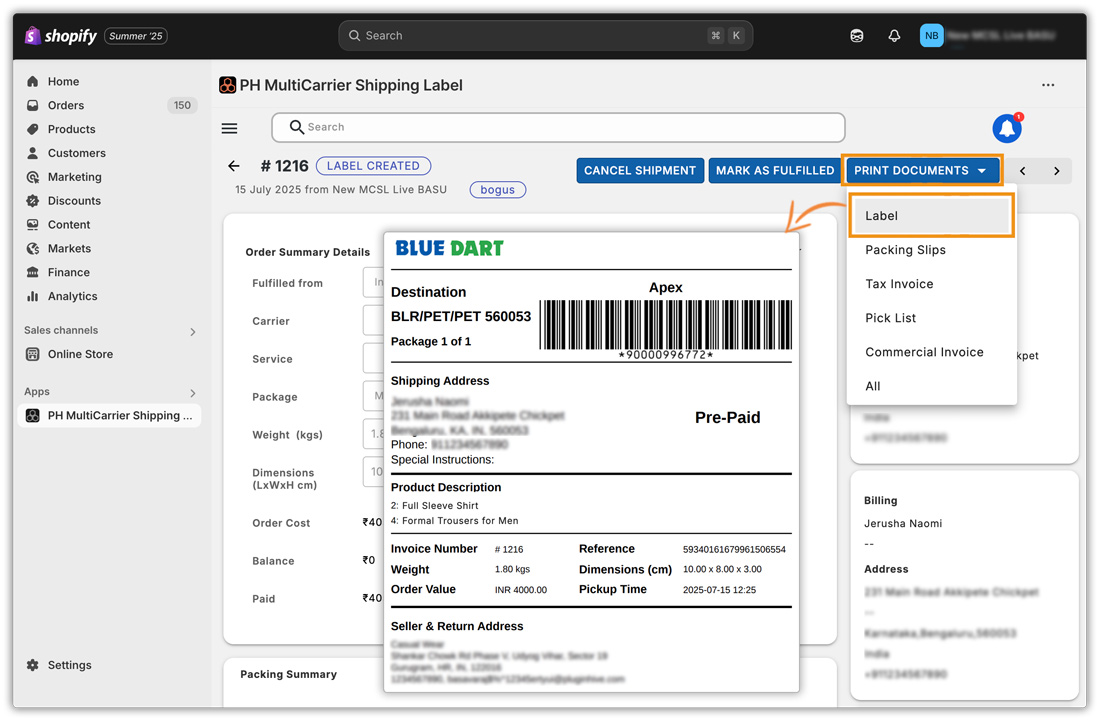Click the Content icon in sidebar
The image size is (1100, 722).
[x=32, y=225]
